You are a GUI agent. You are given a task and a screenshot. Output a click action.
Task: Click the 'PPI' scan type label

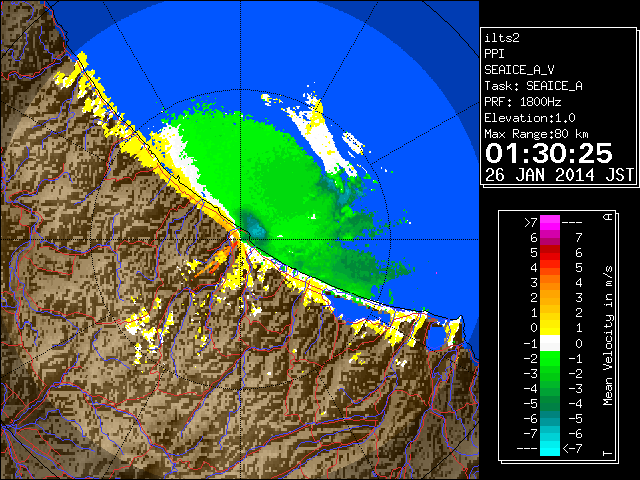coord(494,54)
